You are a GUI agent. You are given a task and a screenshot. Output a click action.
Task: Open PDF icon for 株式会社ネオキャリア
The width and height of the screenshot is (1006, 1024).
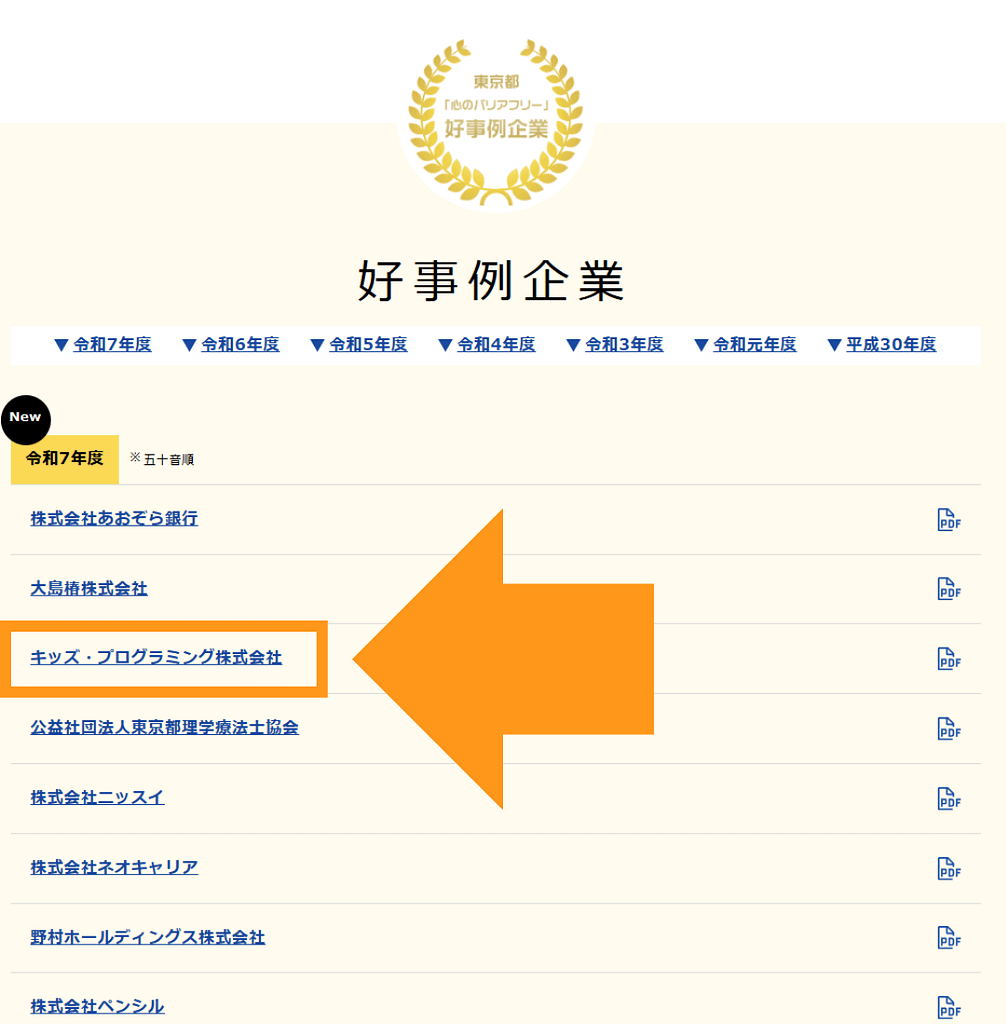947,868
